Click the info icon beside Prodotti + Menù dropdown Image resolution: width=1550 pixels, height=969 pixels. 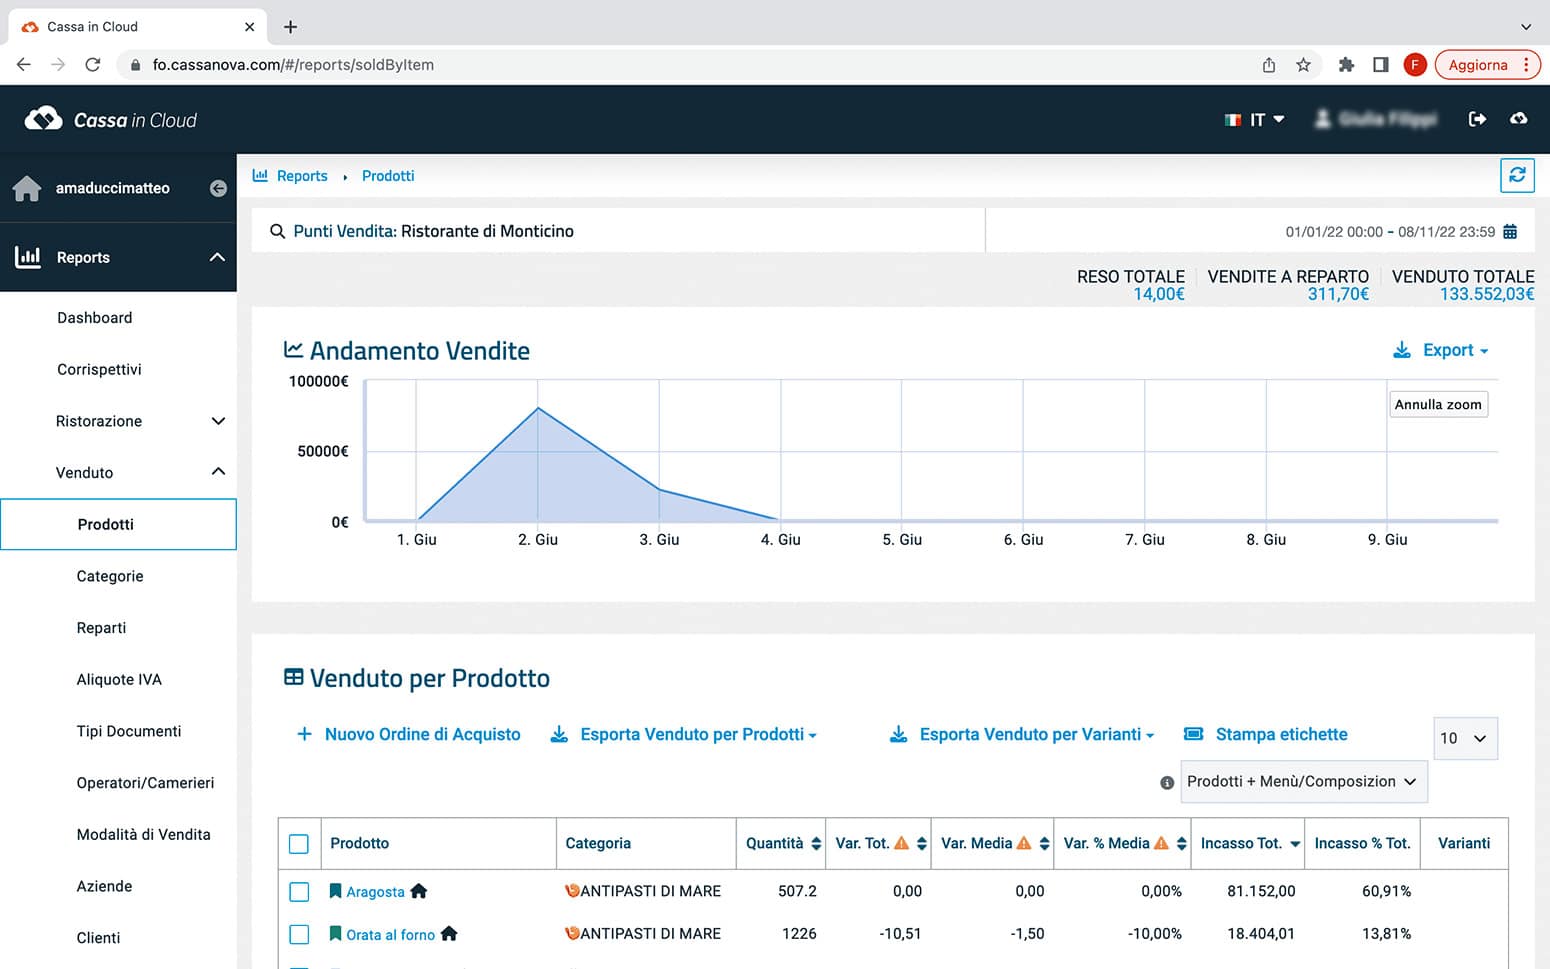coord(1166,783)
